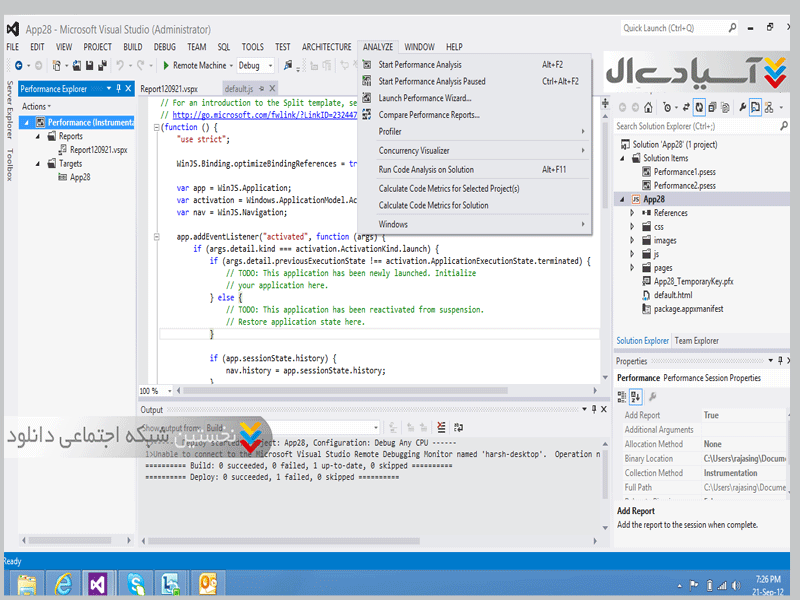Toggle Categorized view in Properties panel
The height and width of the screenshot is (600, 800).
(x=623, y=397)
